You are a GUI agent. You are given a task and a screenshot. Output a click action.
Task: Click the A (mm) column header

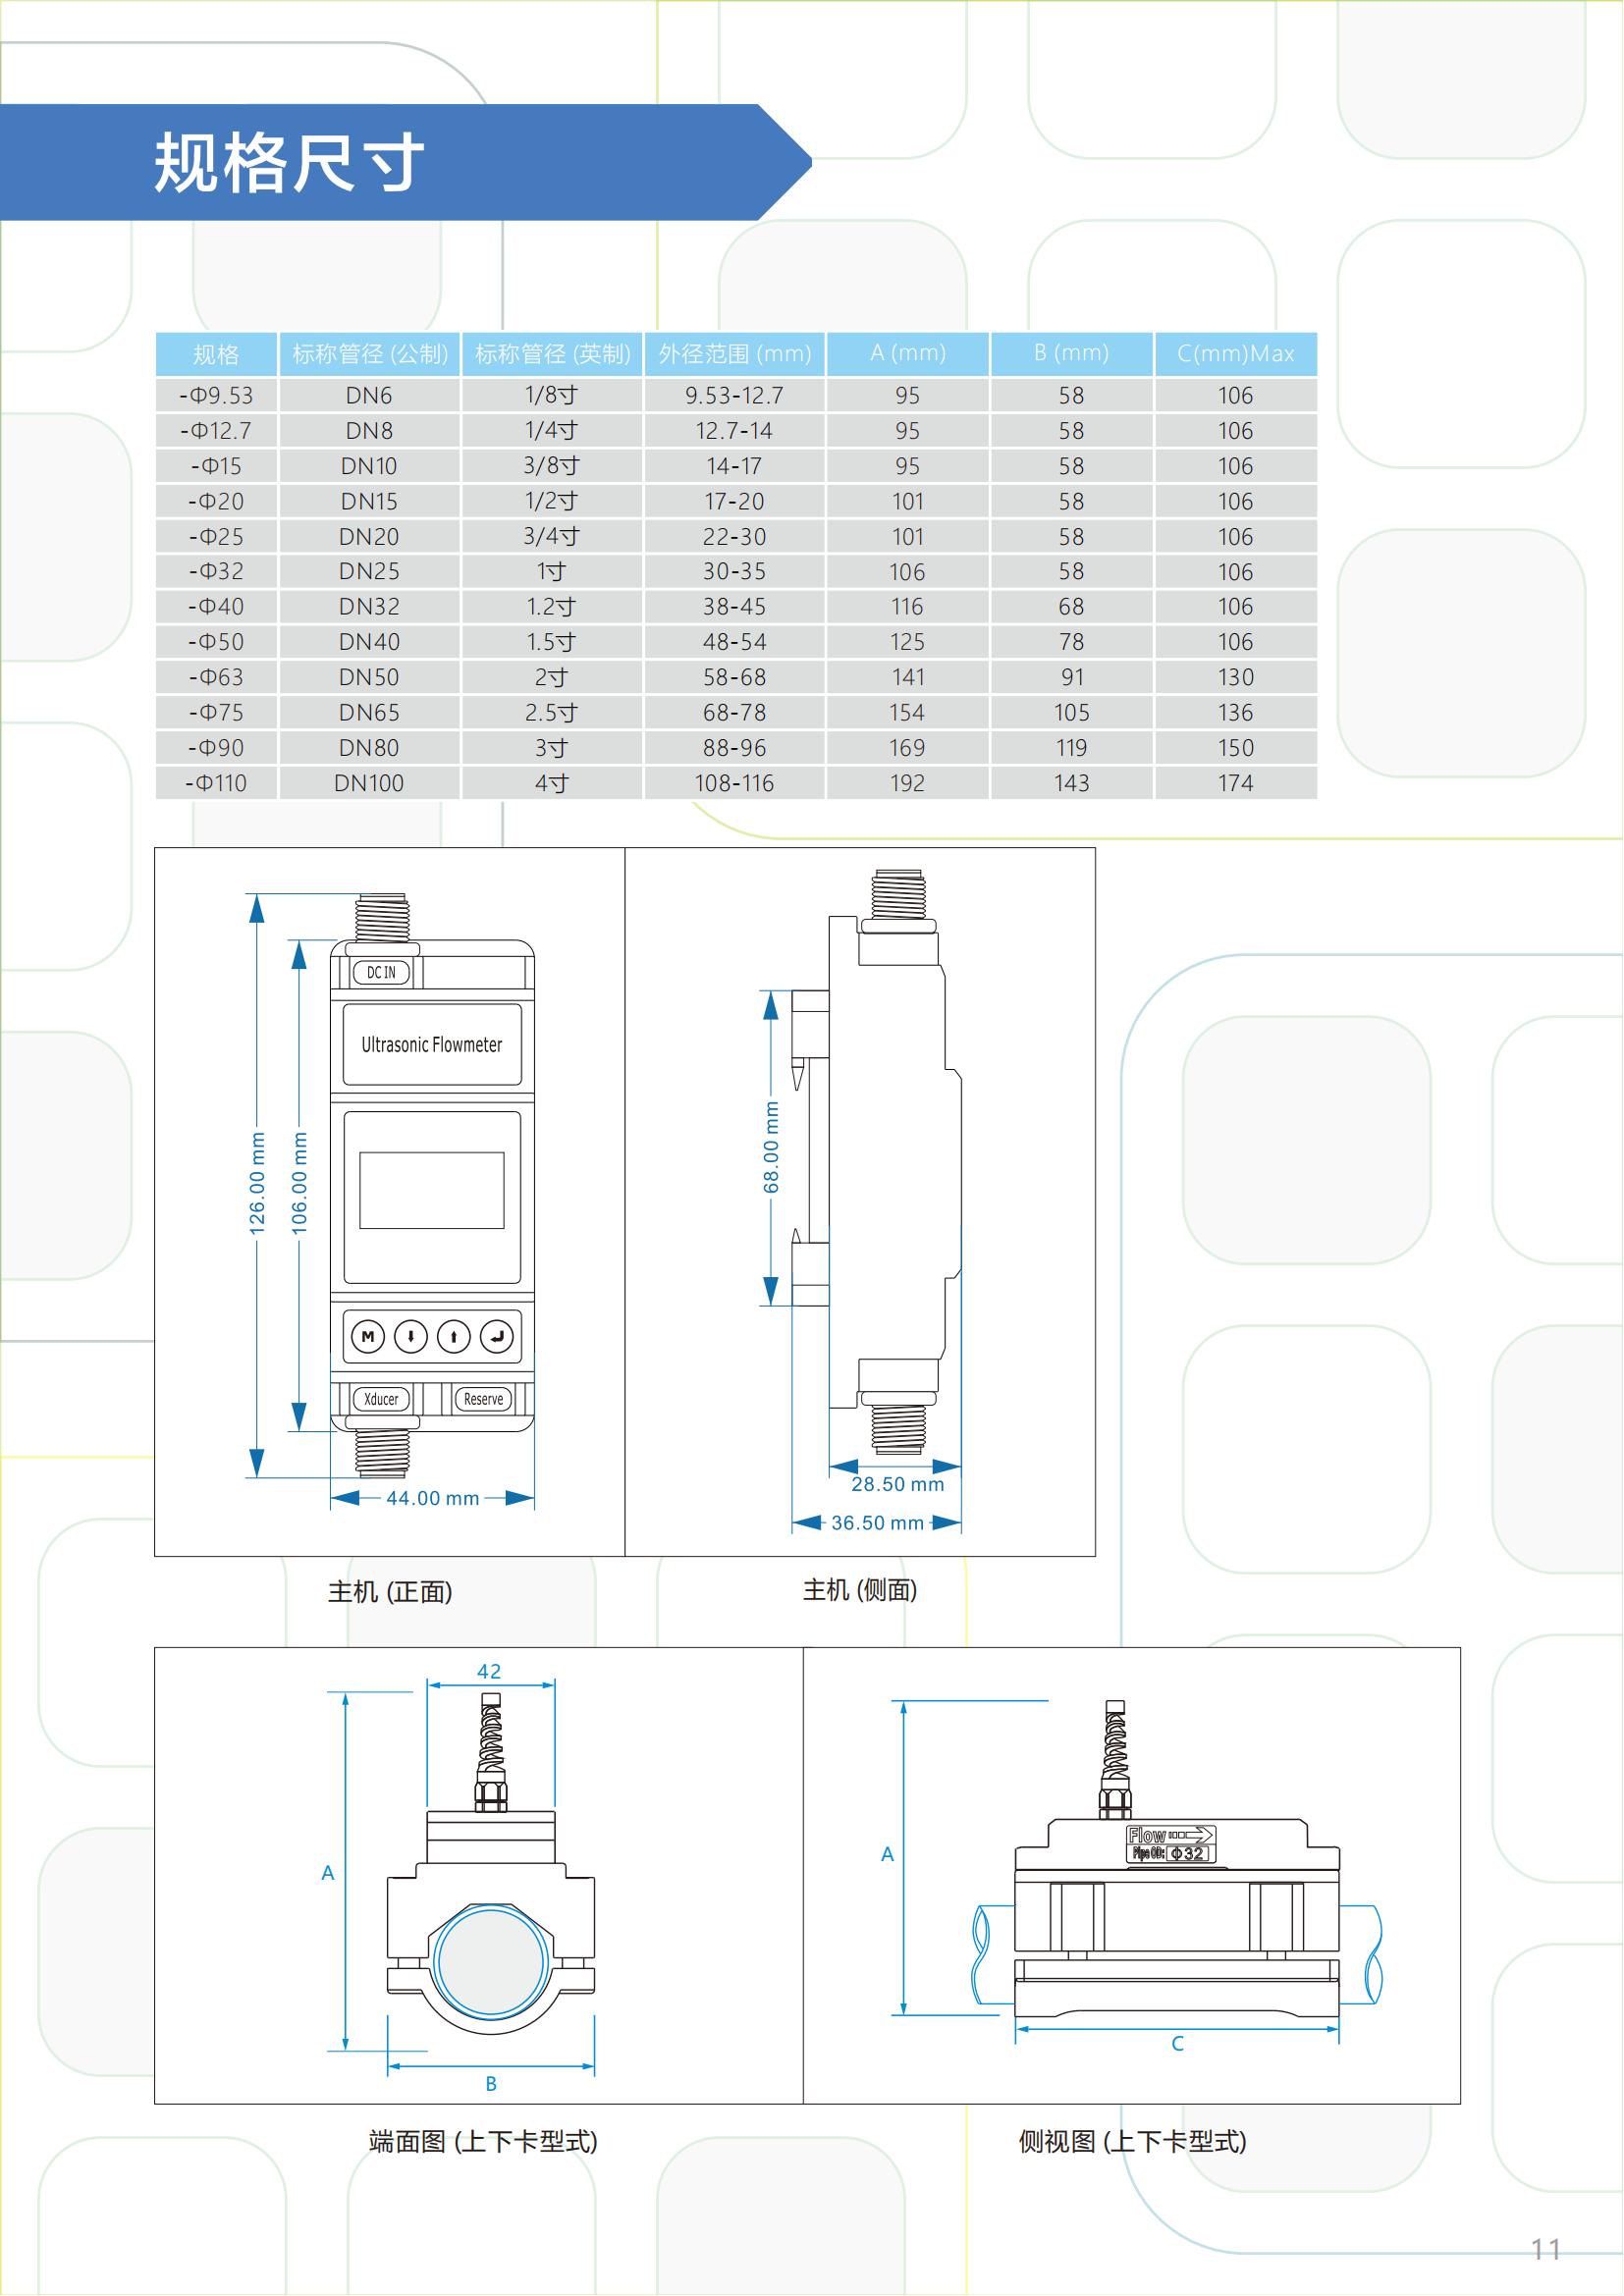908,353
